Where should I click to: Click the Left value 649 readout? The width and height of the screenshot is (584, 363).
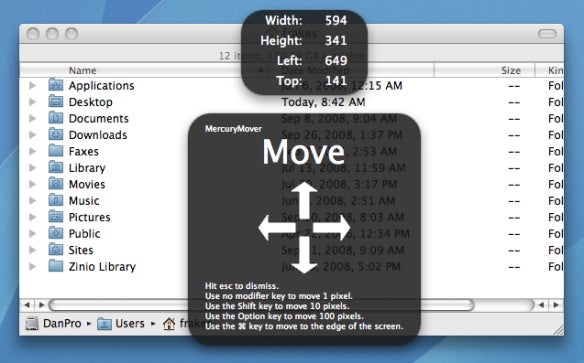(x=336, y=61)
